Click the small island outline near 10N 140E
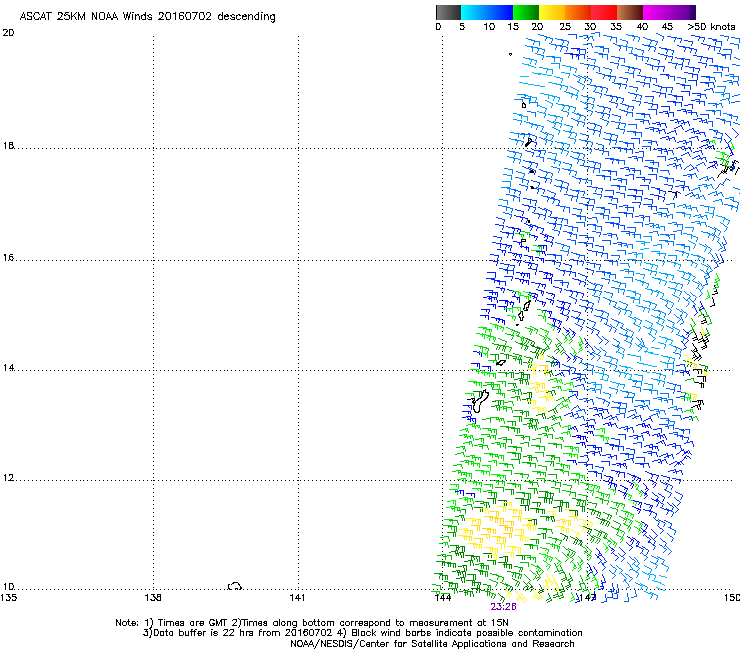Screen dimensions: 740x650 click(235, 586)
